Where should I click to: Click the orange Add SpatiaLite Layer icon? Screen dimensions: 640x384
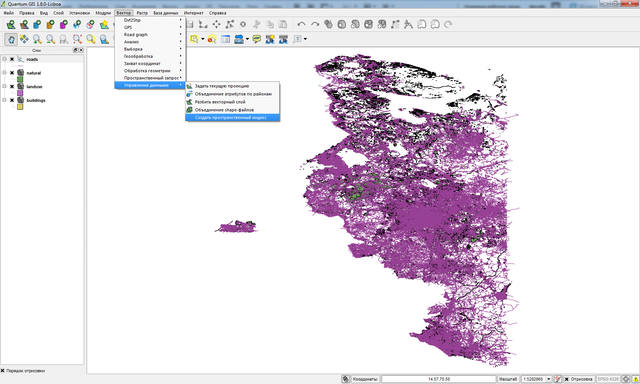pyautogui.click(x=50, y=24)
